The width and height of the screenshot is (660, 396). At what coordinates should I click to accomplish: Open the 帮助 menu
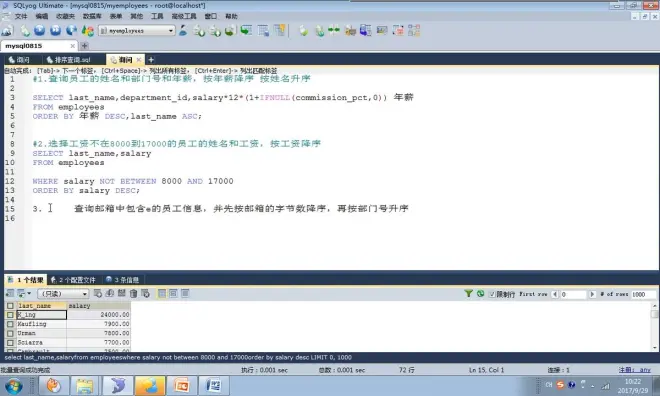[x=231, y=16]
